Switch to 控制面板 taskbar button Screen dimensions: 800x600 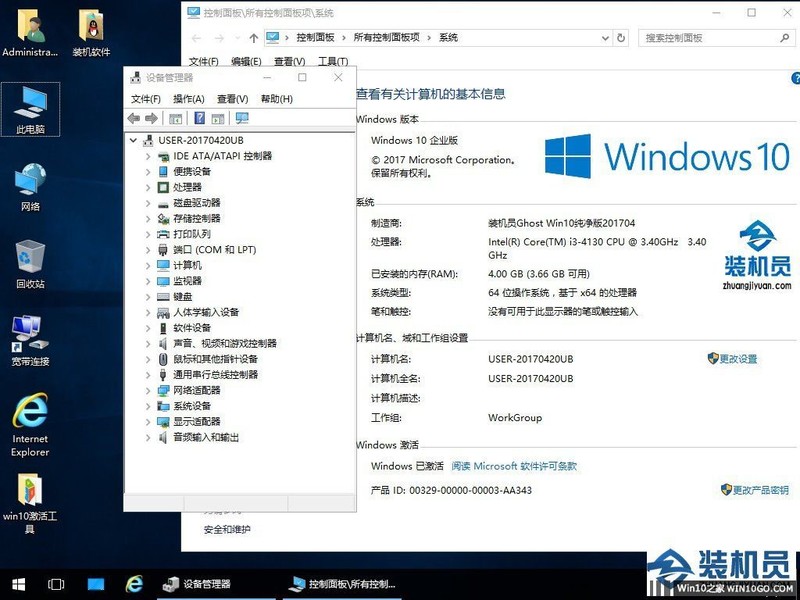point(342,584)
